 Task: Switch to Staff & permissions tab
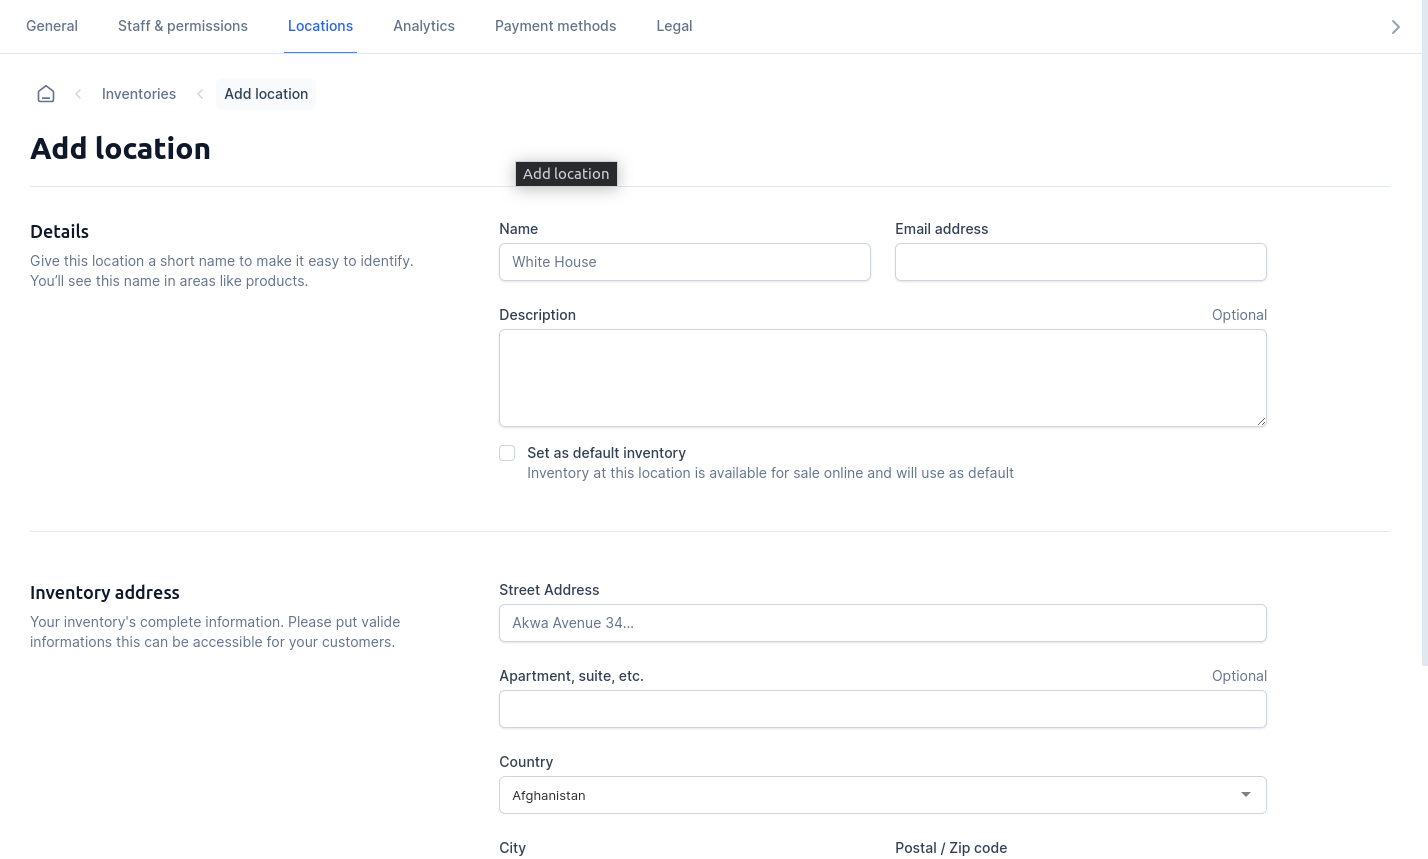pyautogui.click(x=183, y=26)
